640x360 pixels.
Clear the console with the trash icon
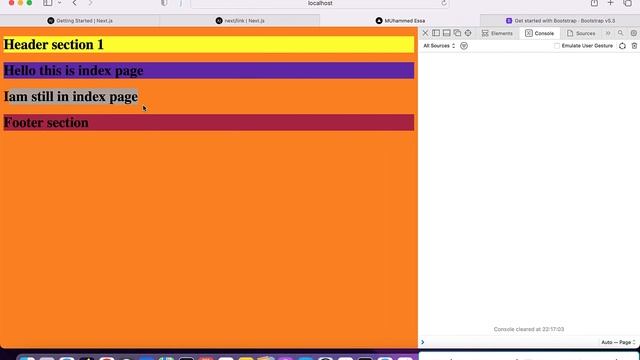pyautogui.click(x=634, y=46)
